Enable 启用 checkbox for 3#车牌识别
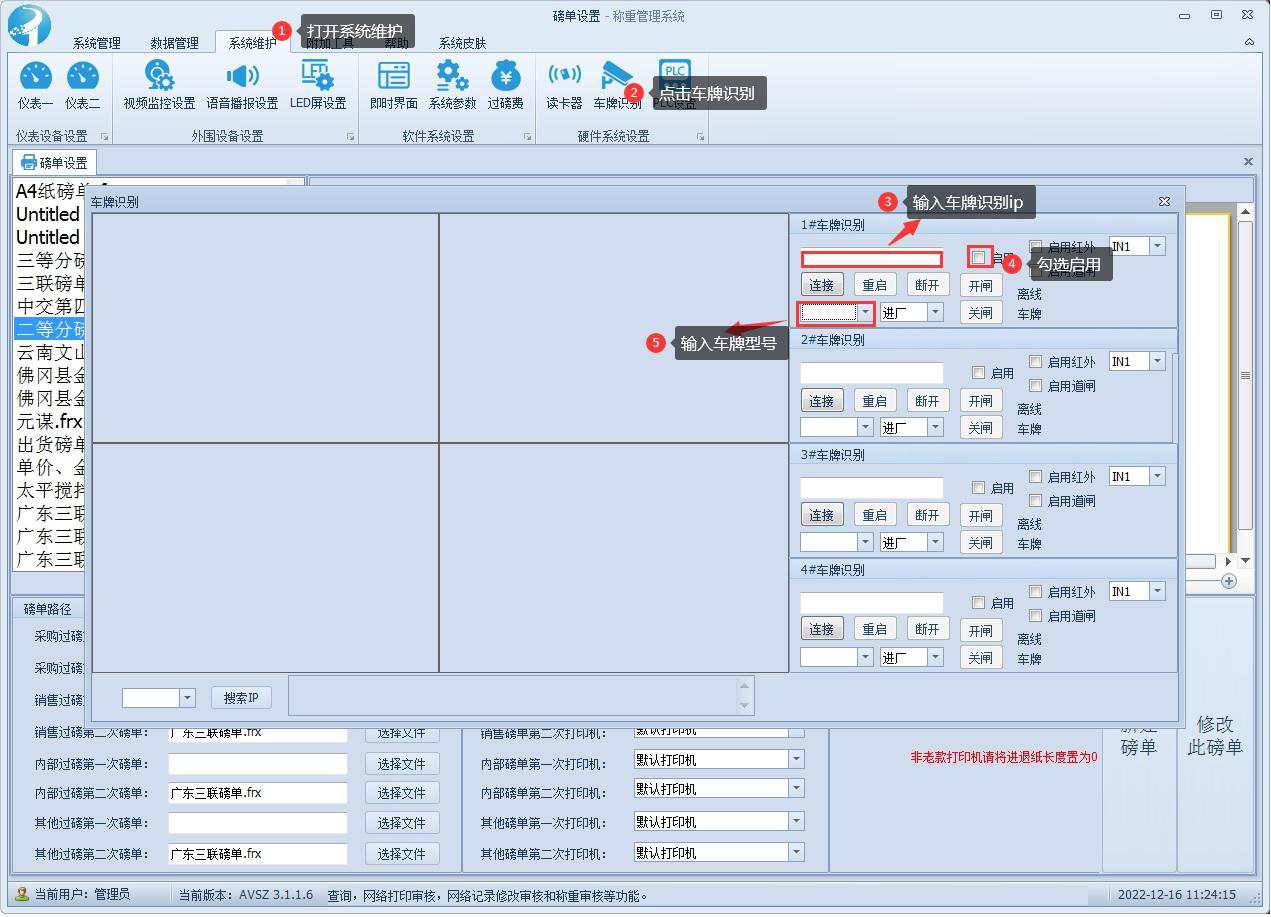Screen dimensions: 1271x917 [979, 487]
